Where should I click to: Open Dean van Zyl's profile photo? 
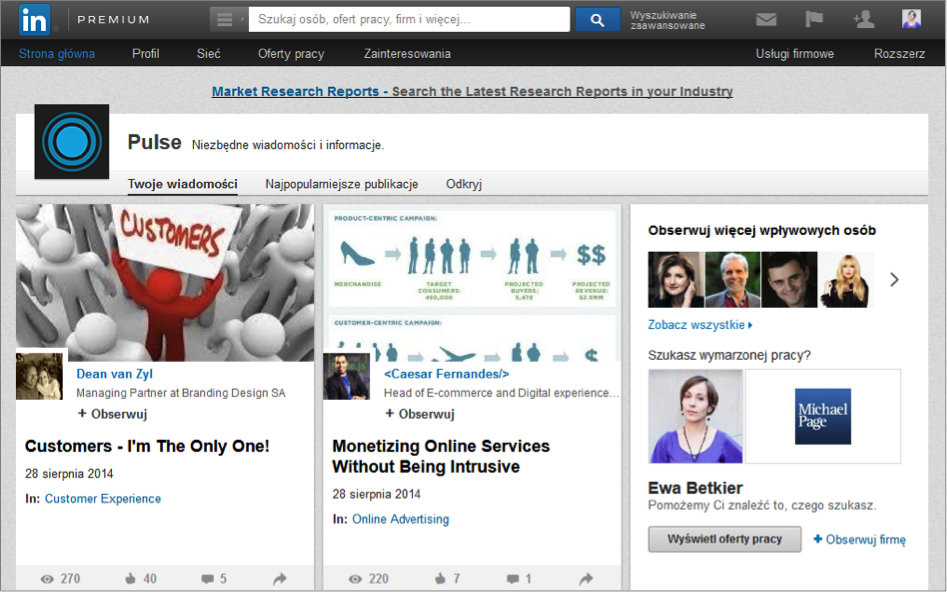(x=39, y=376)
